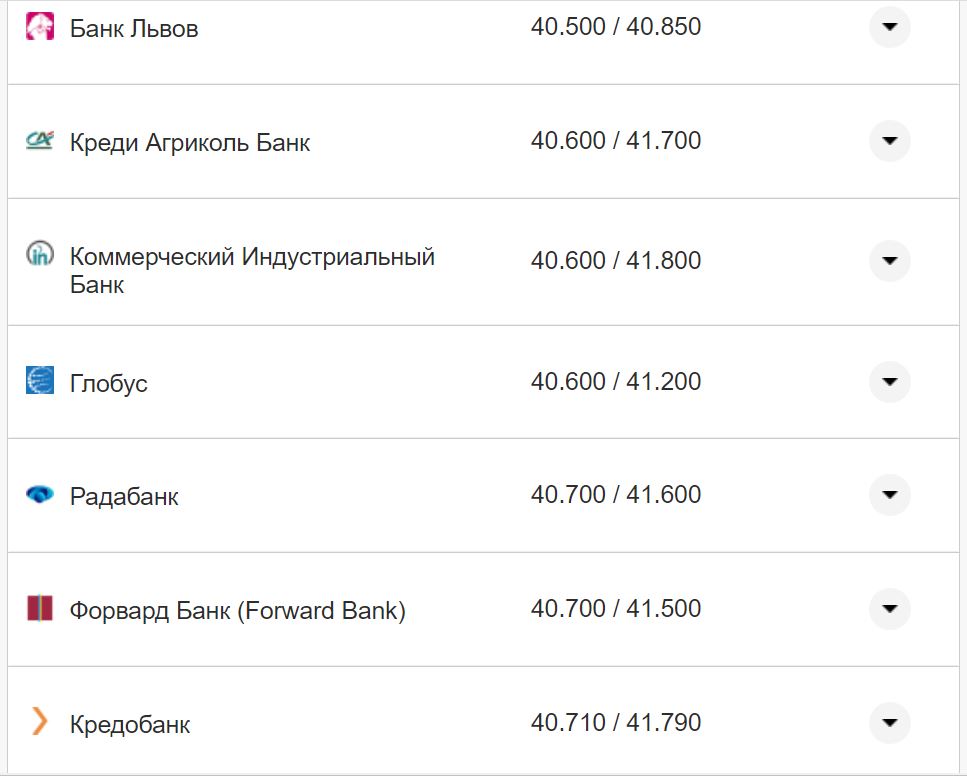Expand details for Банк Львов row

tap(888, 27)
